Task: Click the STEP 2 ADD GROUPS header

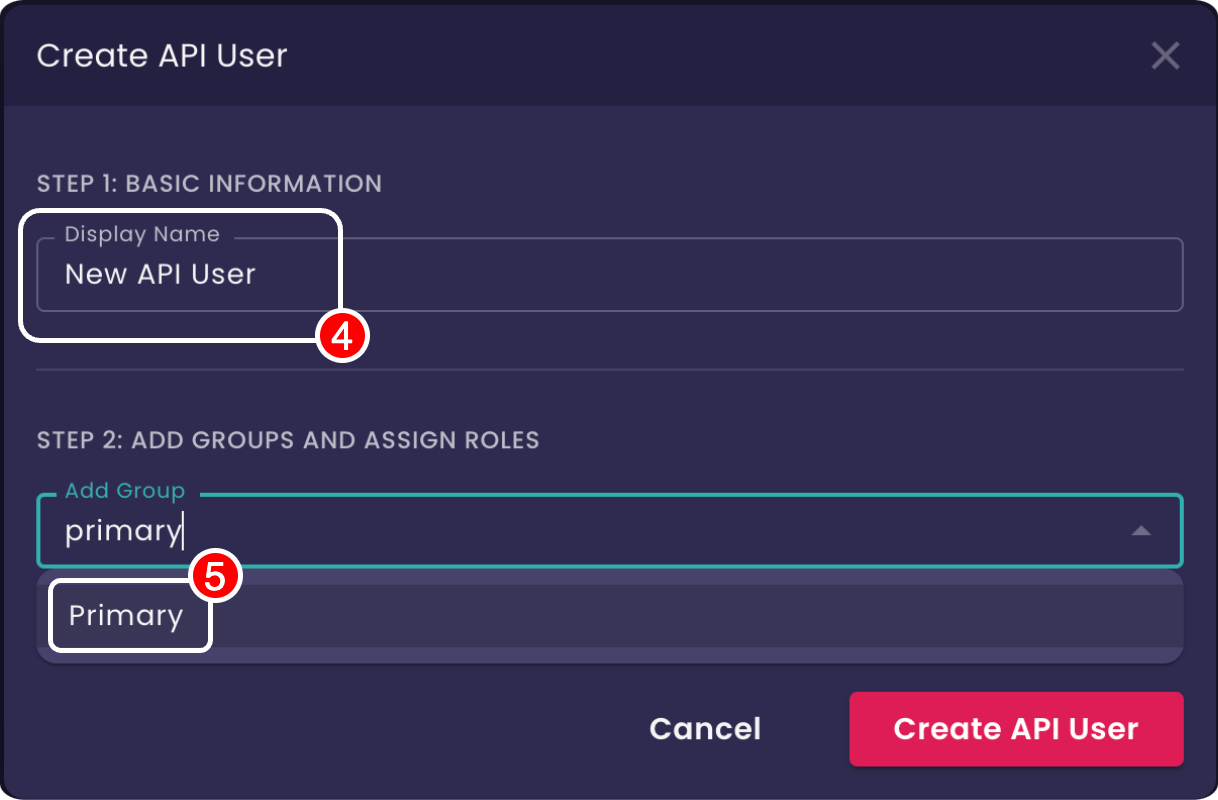Action: click(x=288, y=440)
